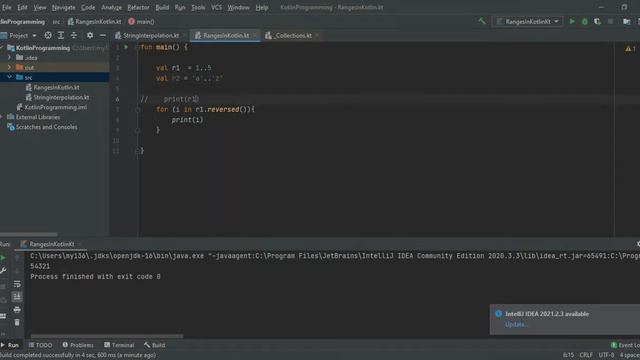Open the Navigate menu
640x360 pixels.
click(x=63, y=7)
